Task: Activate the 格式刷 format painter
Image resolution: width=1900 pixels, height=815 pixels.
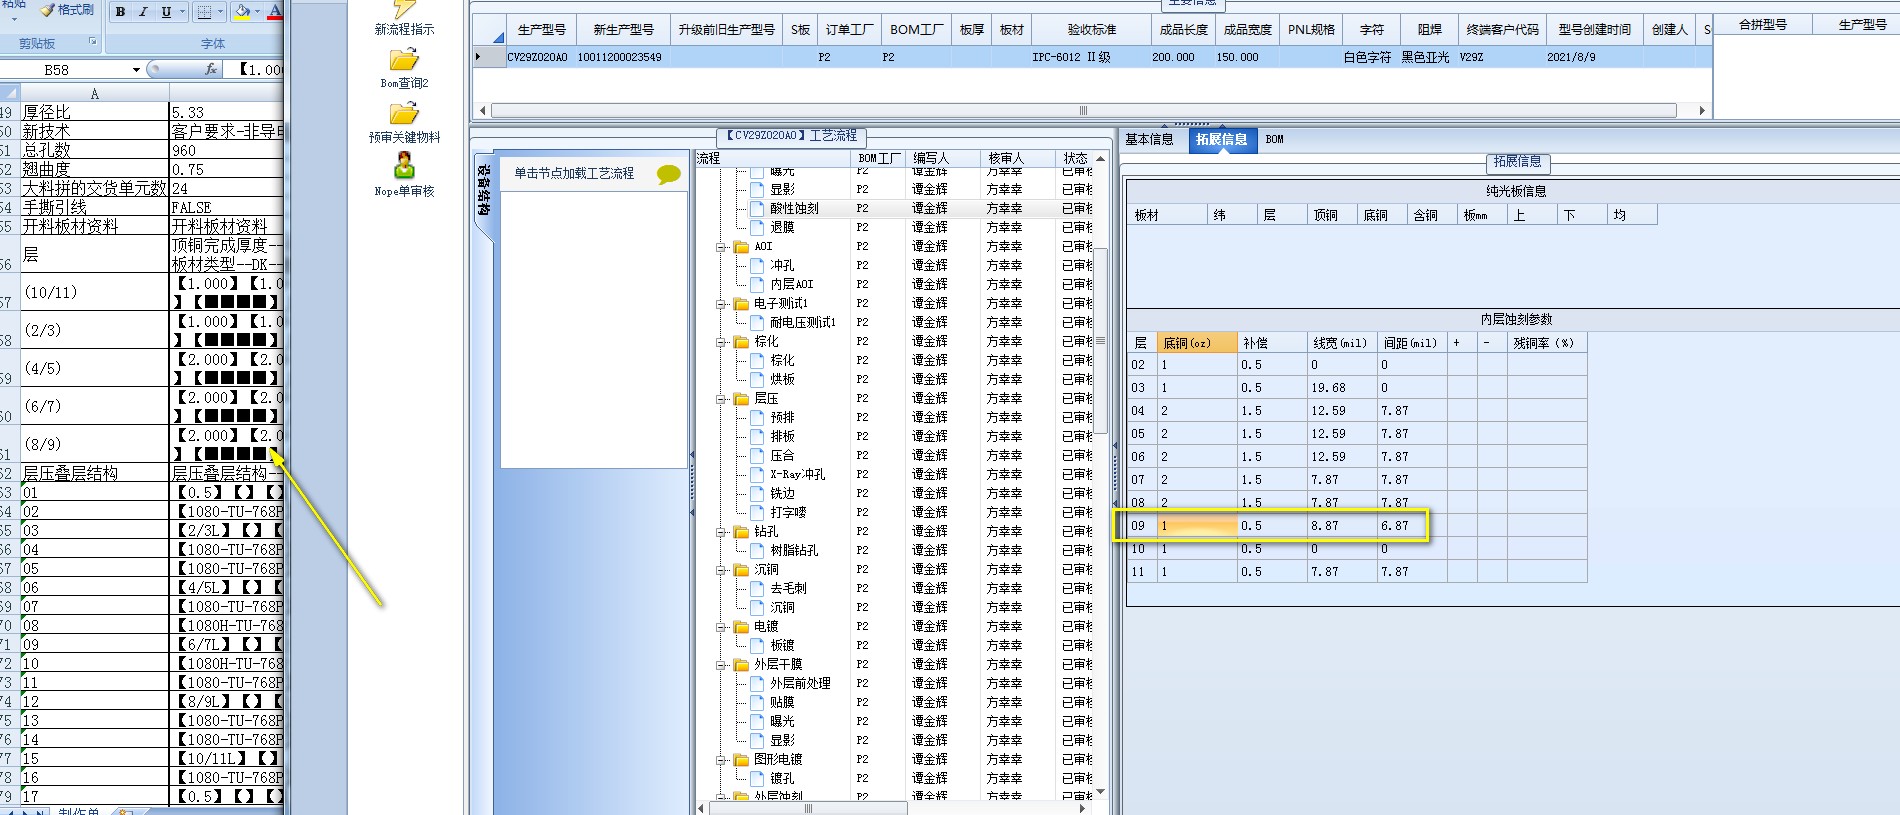Action: click(68, 10)
